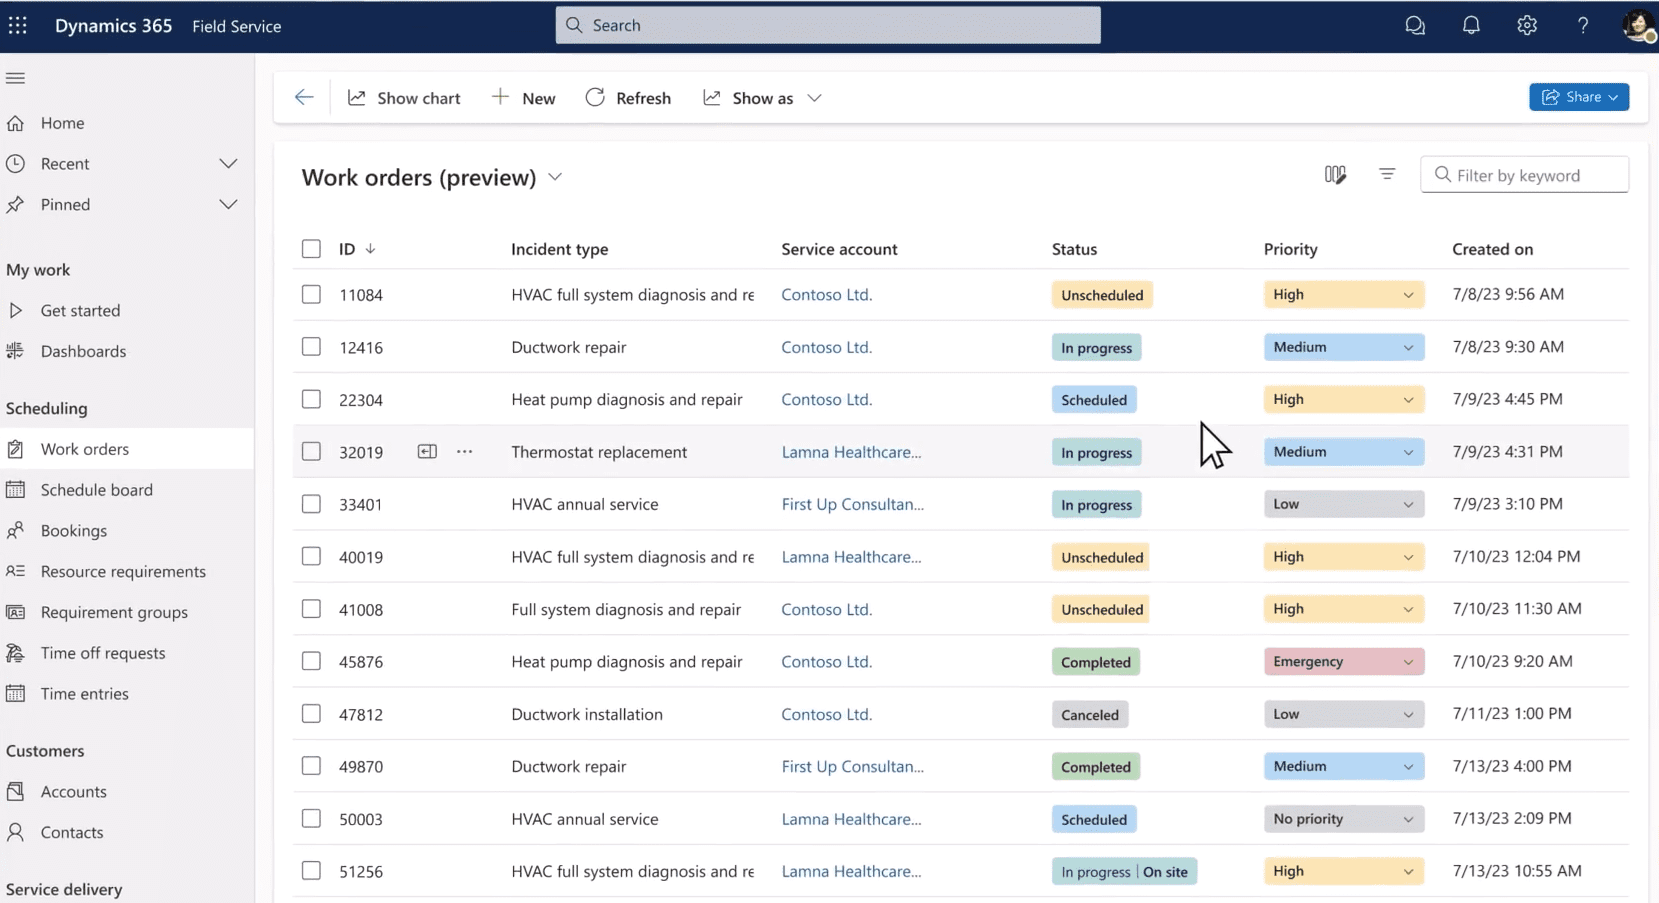Open side pane icon on row 32019
The width and height of the screenshot is (1659, 903).
pos(427,452)
